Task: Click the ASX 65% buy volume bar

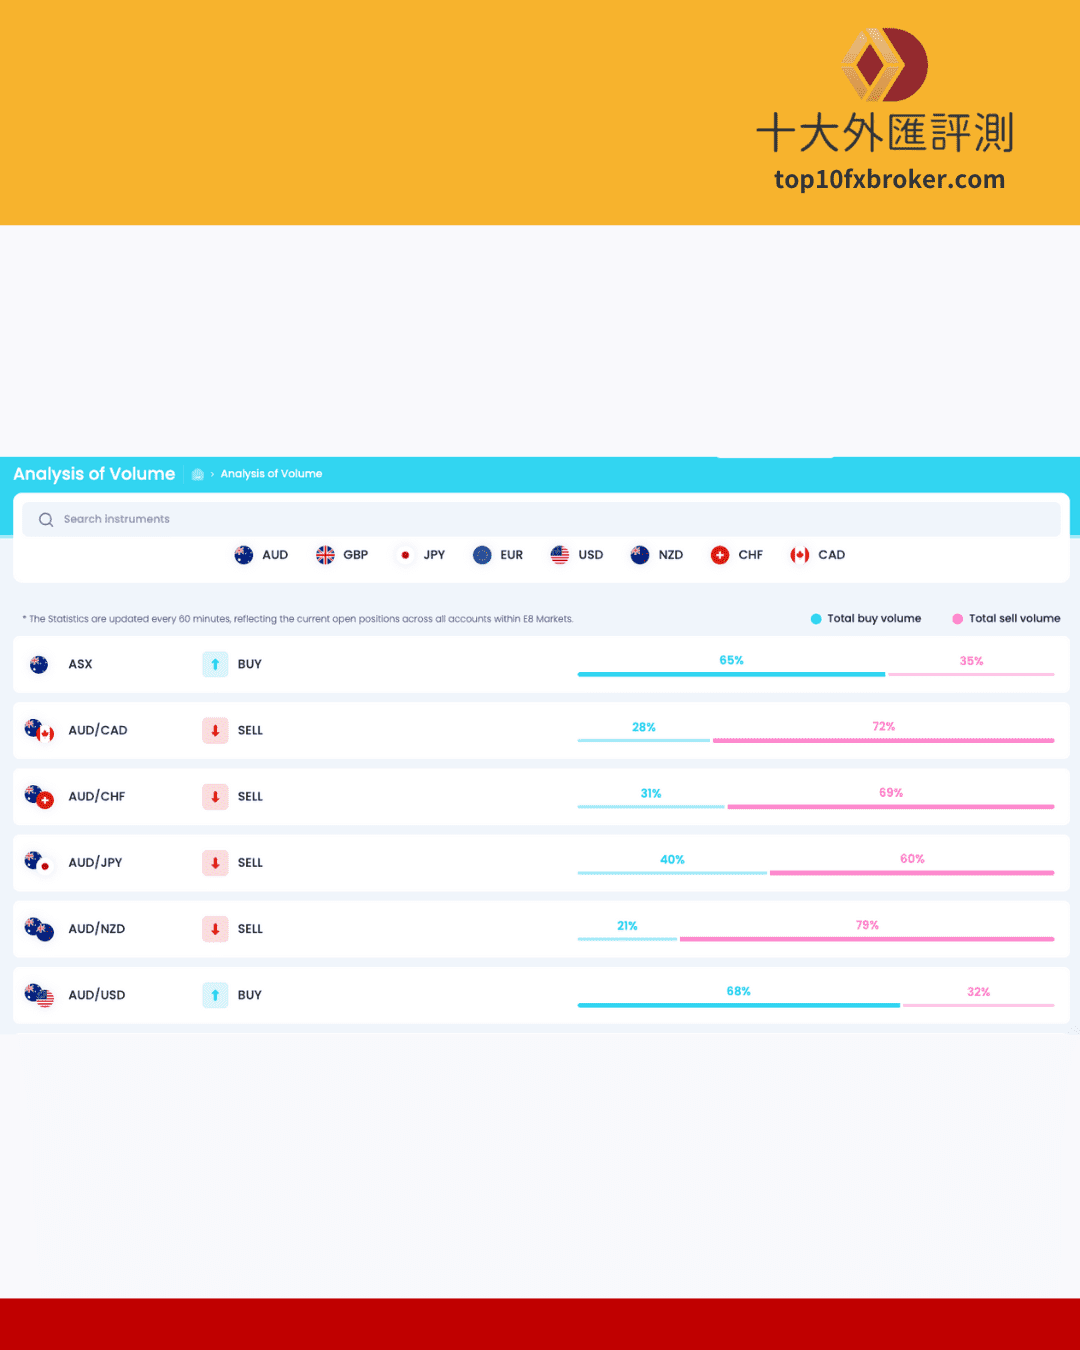Action: click(x=731, y=674)
